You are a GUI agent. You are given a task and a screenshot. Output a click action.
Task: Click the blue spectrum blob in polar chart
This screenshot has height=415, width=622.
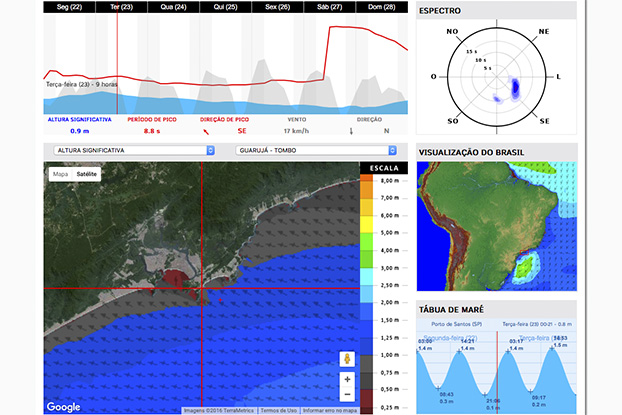pyautogui.click(x=515, y=88)
